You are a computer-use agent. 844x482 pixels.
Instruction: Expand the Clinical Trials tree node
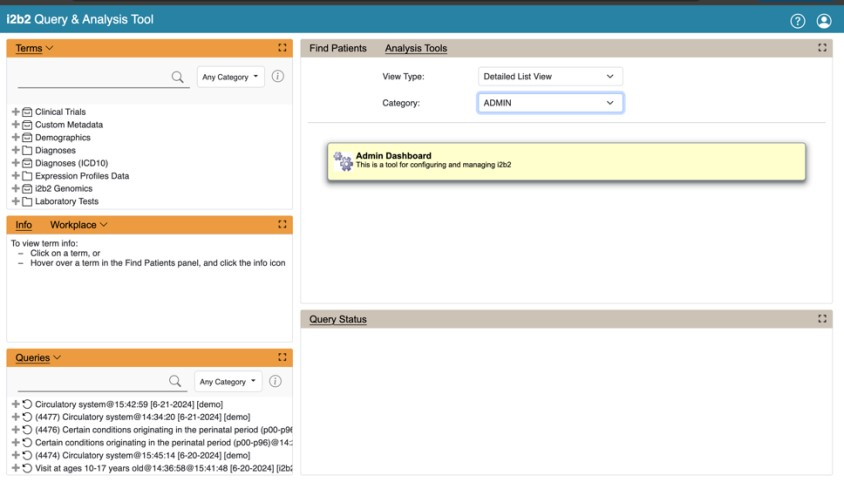tap(15, 112)
